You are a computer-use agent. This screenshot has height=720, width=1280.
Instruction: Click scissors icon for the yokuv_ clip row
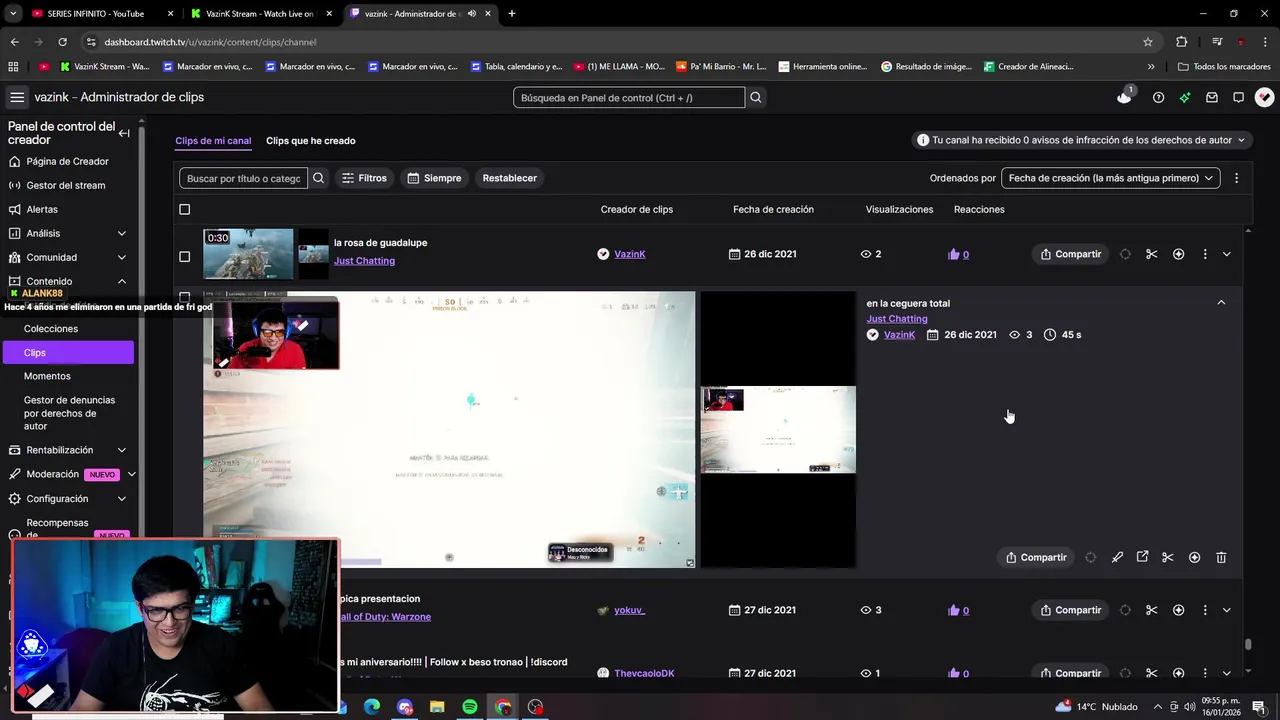point(1151,610)
